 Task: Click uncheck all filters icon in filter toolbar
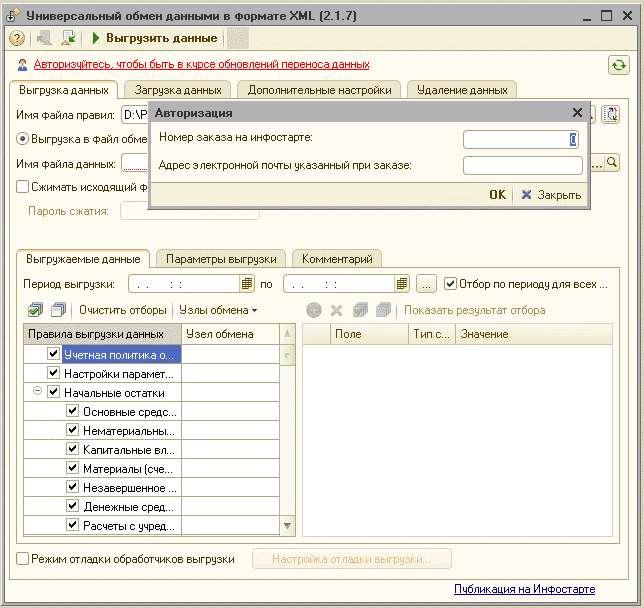(383, 310)
